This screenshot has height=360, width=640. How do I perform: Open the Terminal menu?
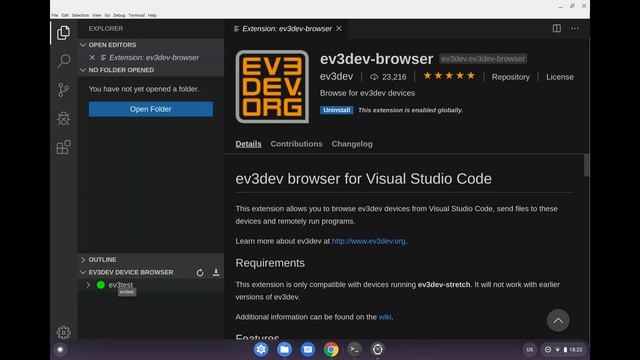click(x=136, y=15)
